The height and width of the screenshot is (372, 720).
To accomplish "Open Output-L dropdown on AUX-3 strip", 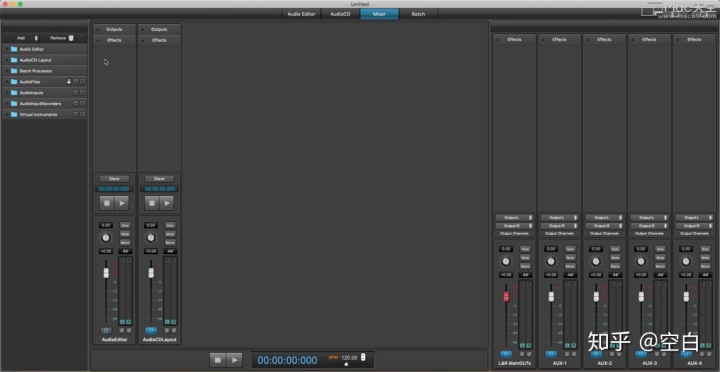I will [x=649, y=218].
